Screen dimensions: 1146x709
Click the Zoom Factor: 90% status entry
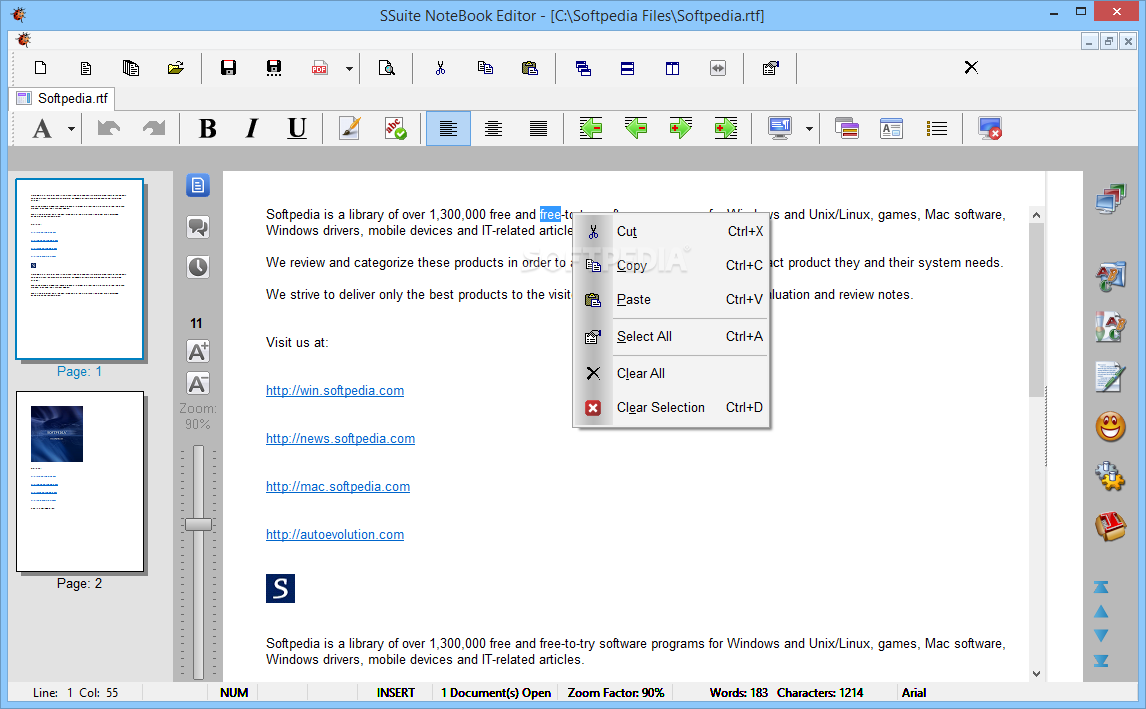click(x=616, y=693)
